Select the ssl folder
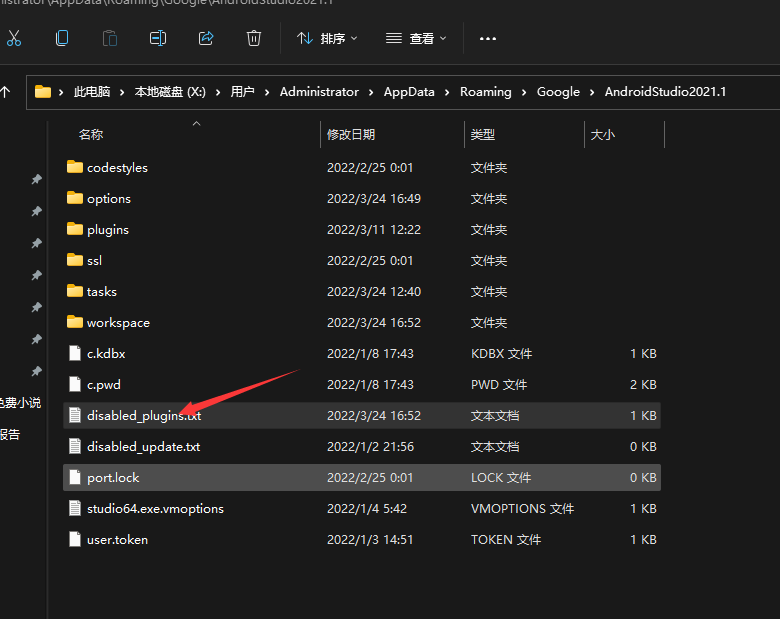Screen dimensions: 780x619 [x=362, y=260]
